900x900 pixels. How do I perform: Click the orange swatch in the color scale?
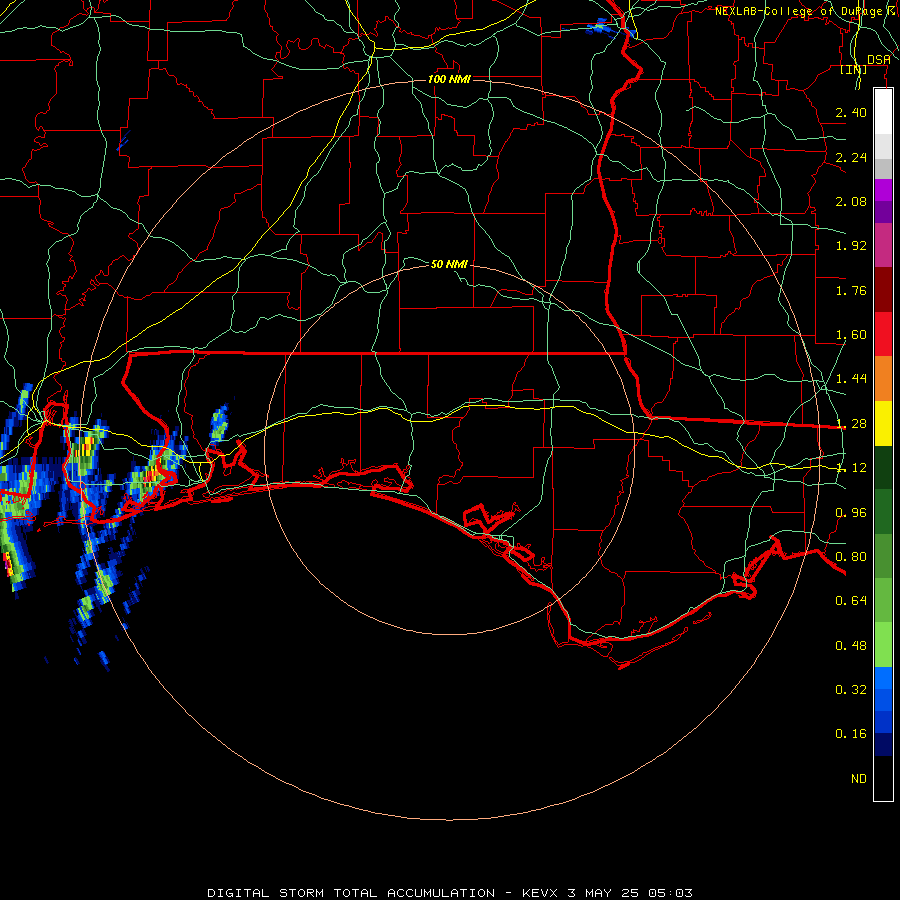coord(883,379)
